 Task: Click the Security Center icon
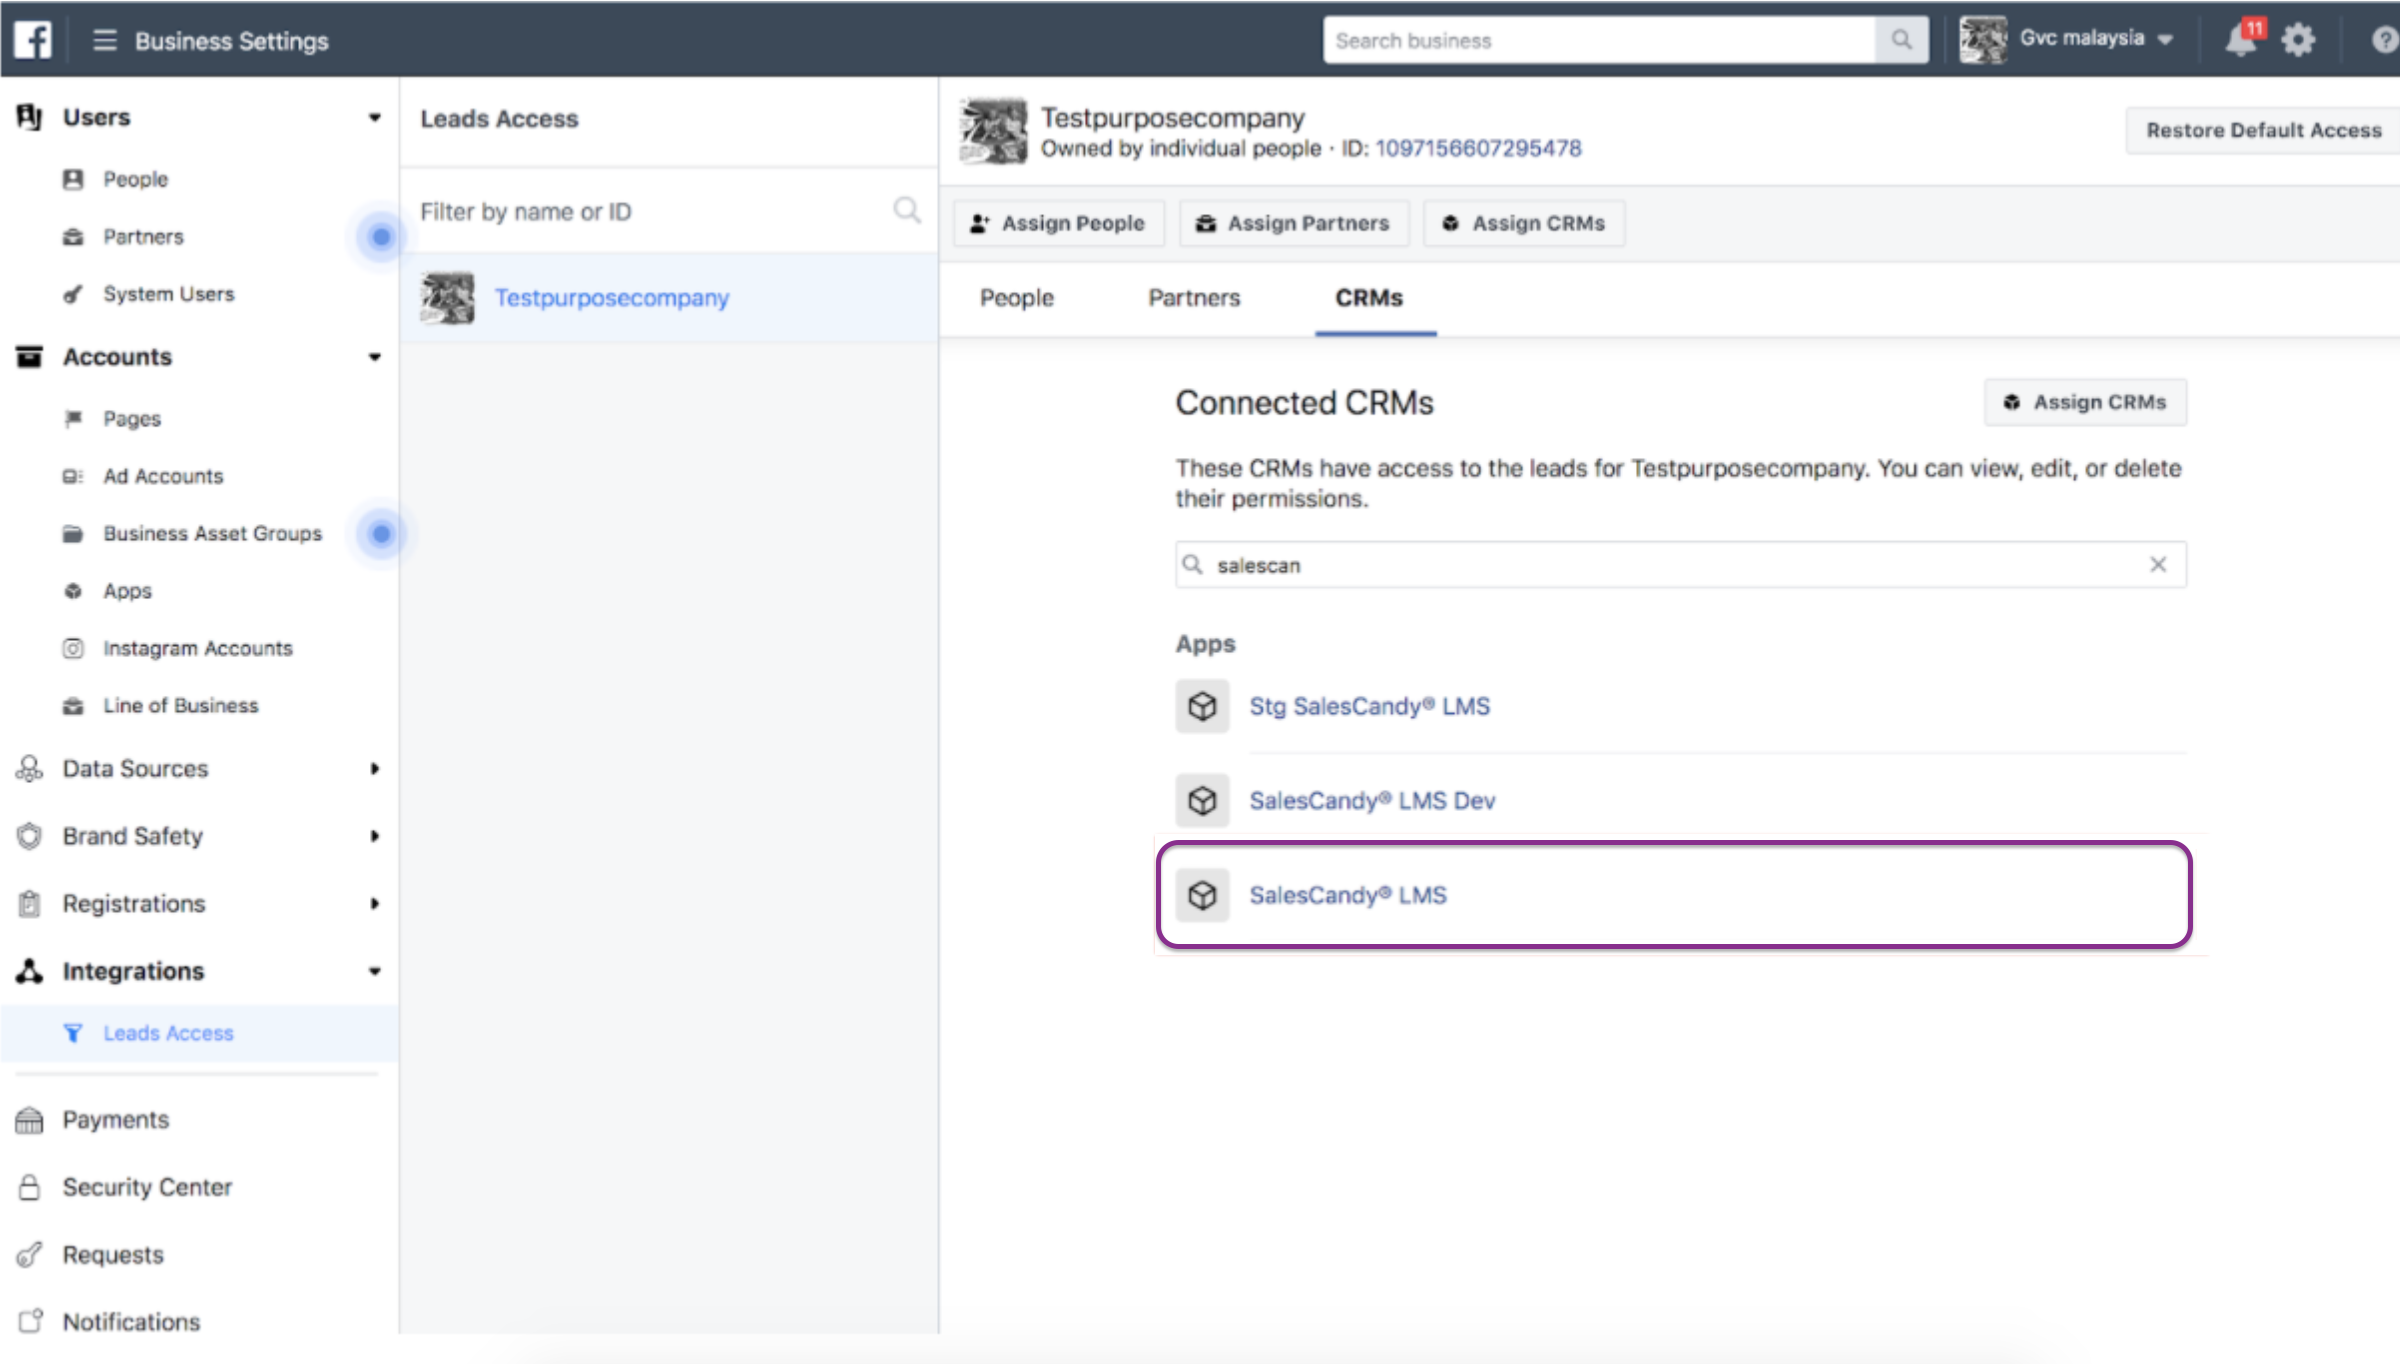(29, 1186)
